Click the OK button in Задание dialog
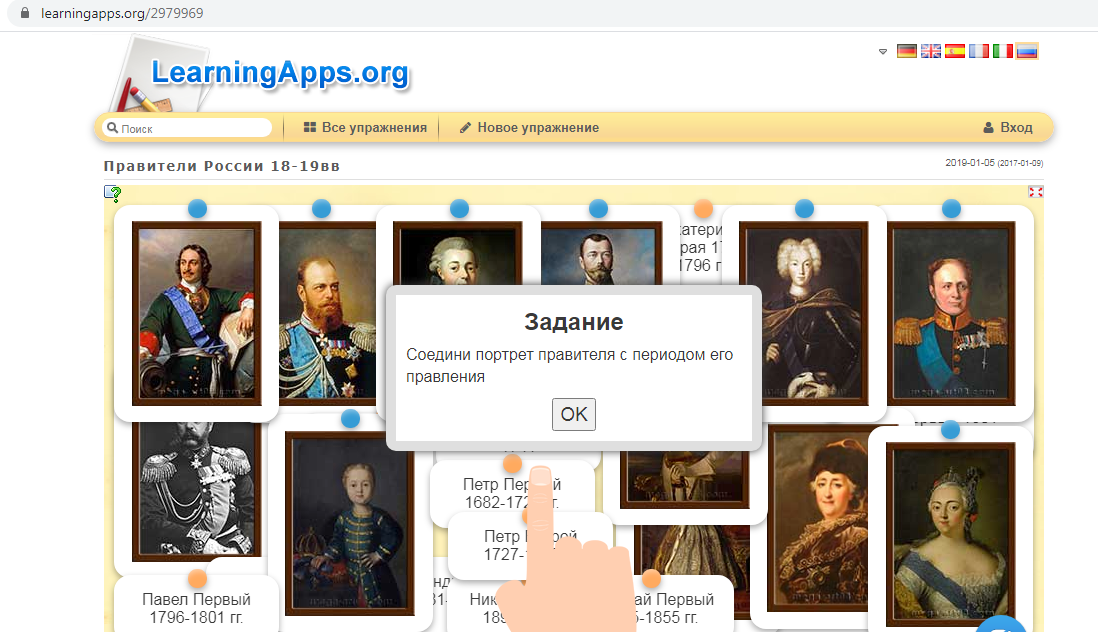This screenshot has height=632, width=1098. (574, 414)
